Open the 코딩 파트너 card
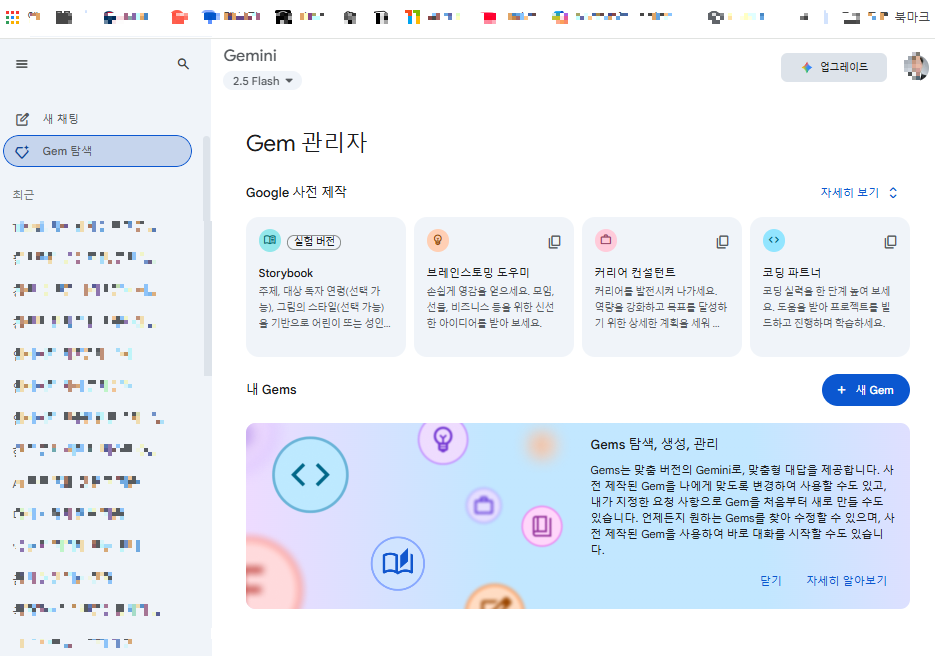 coord(830,287)
